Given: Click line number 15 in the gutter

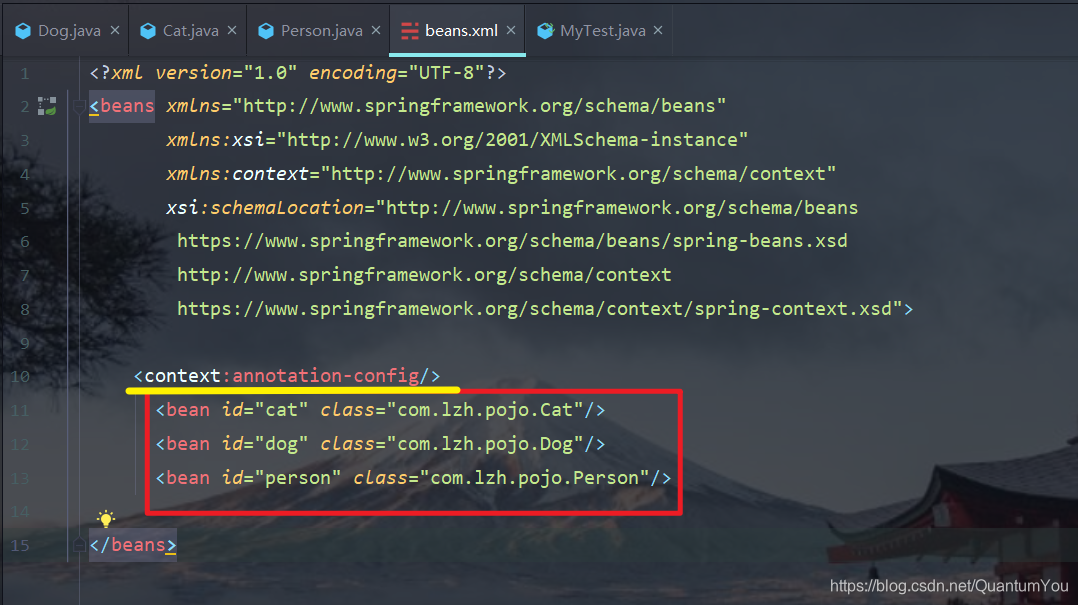Looking at the screenshot, I should point(20,546).
